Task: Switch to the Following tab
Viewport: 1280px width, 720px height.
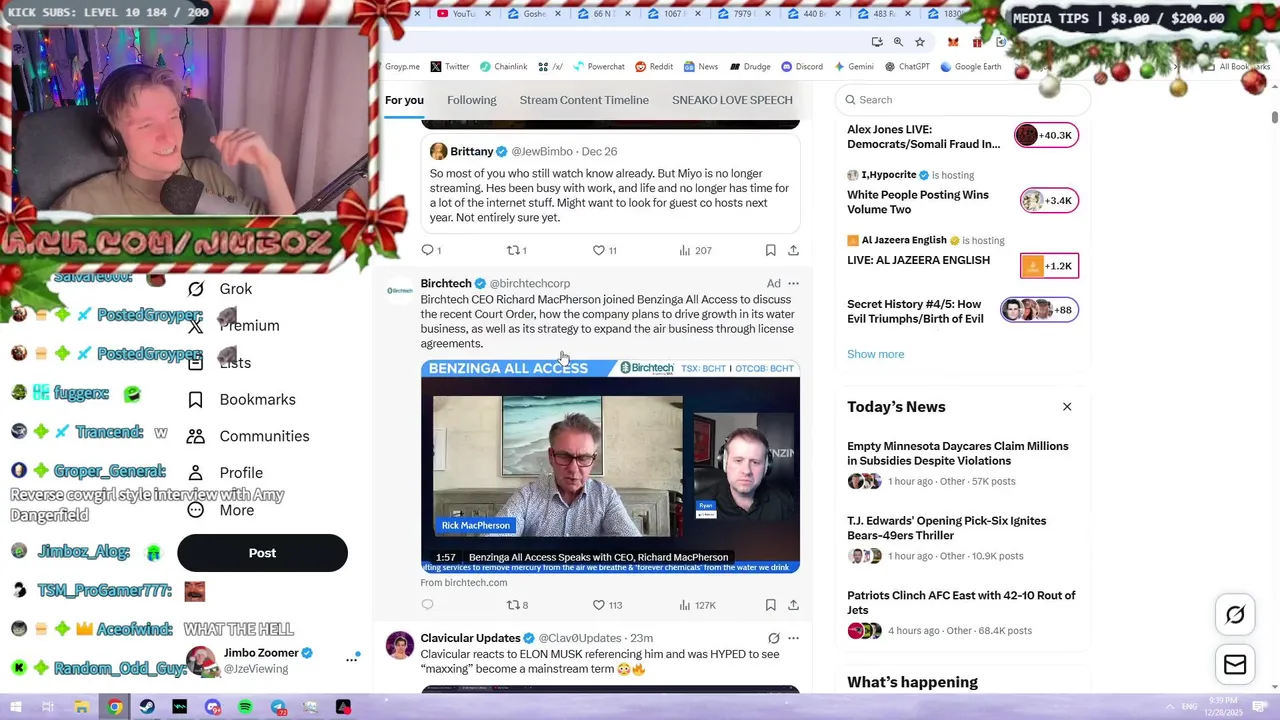Action: click(471, 100)
